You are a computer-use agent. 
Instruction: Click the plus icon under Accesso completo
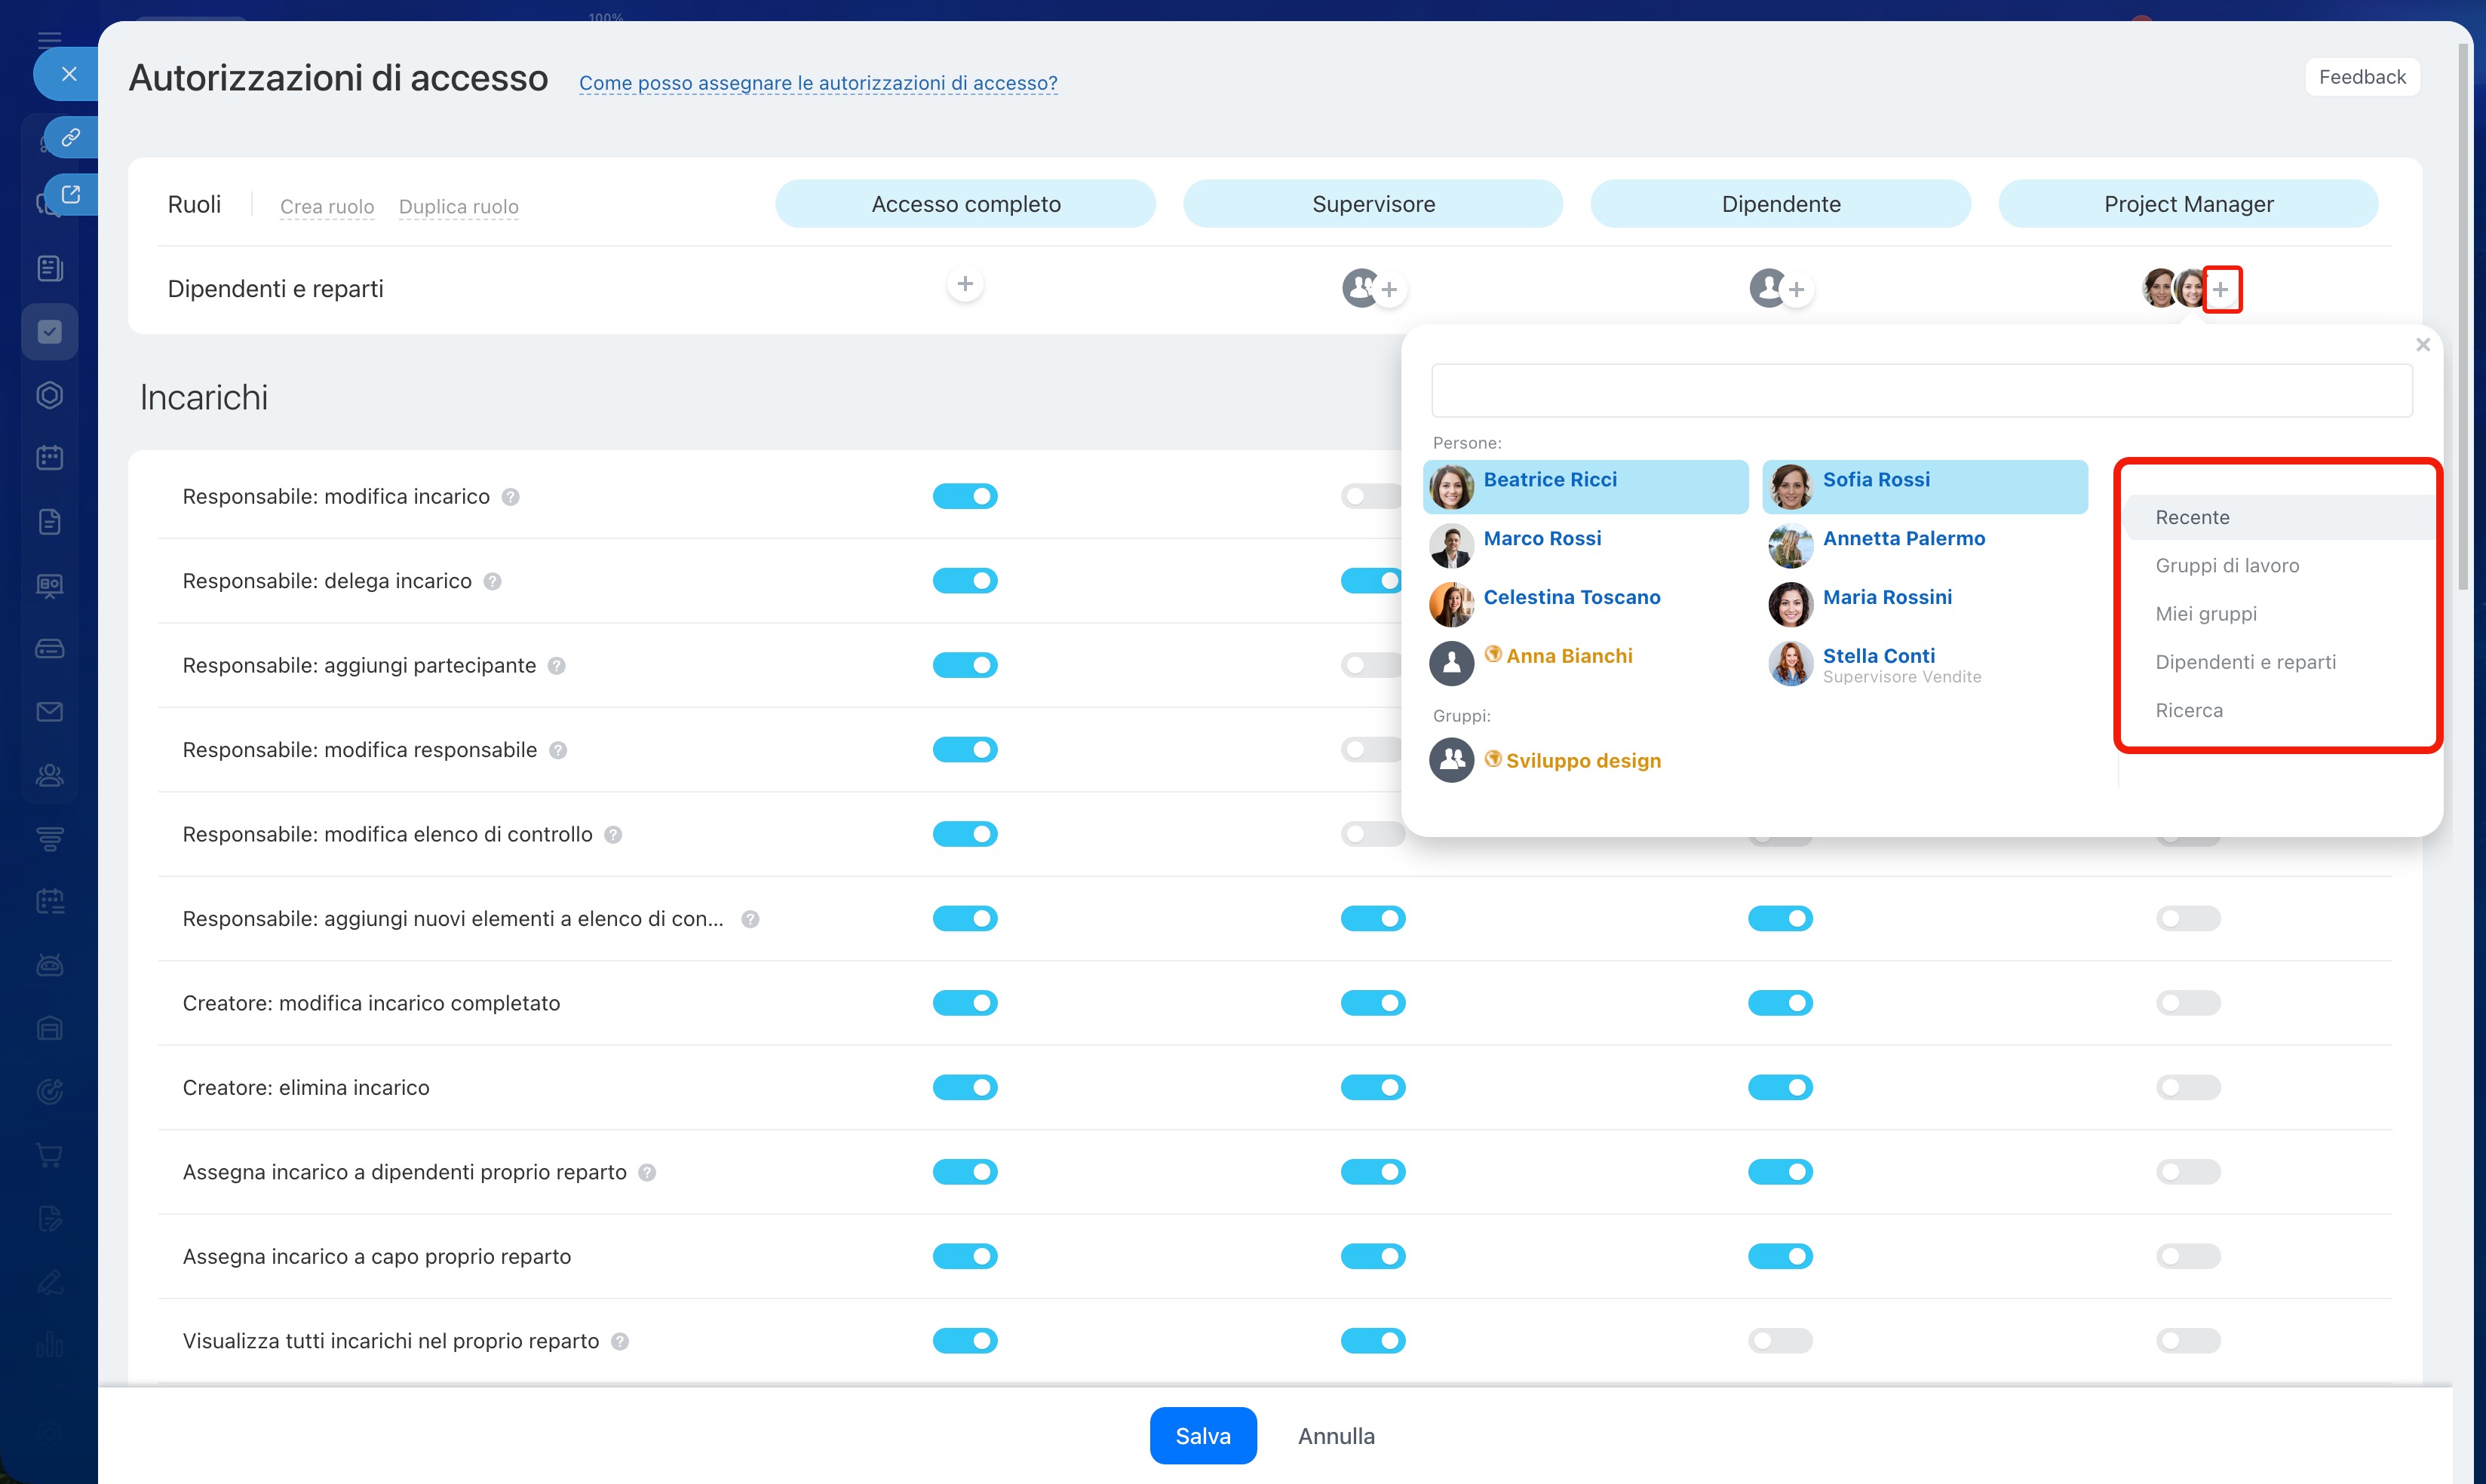coord(964,285)
